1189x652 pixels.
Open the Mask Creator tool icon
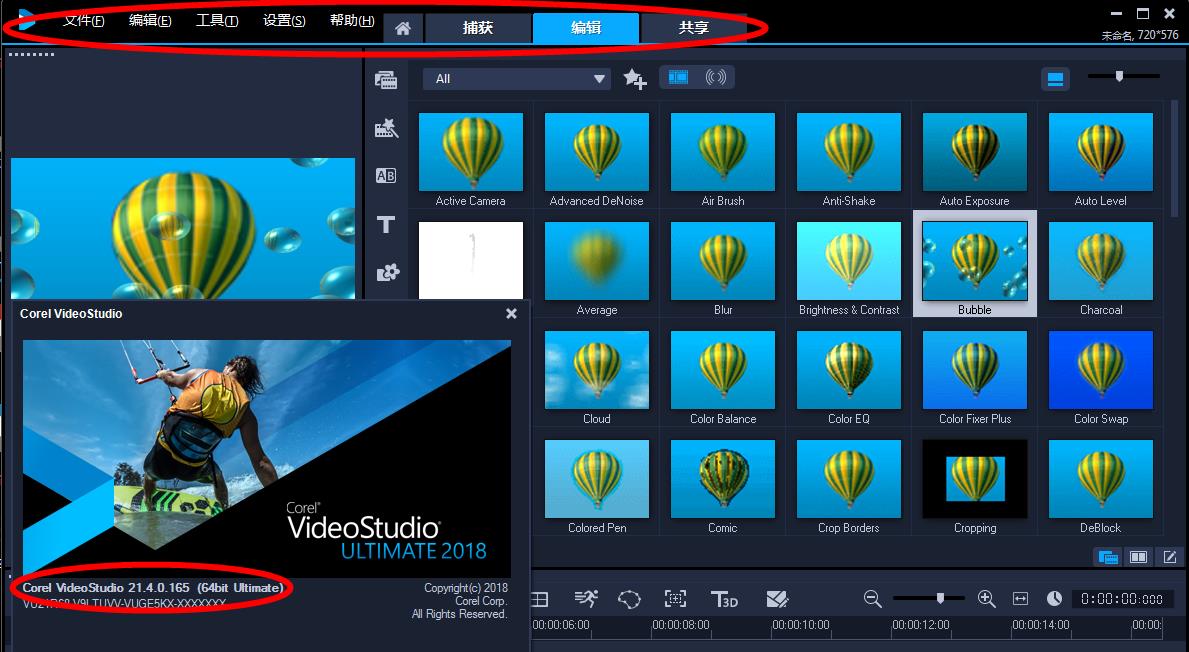point(629,599)
